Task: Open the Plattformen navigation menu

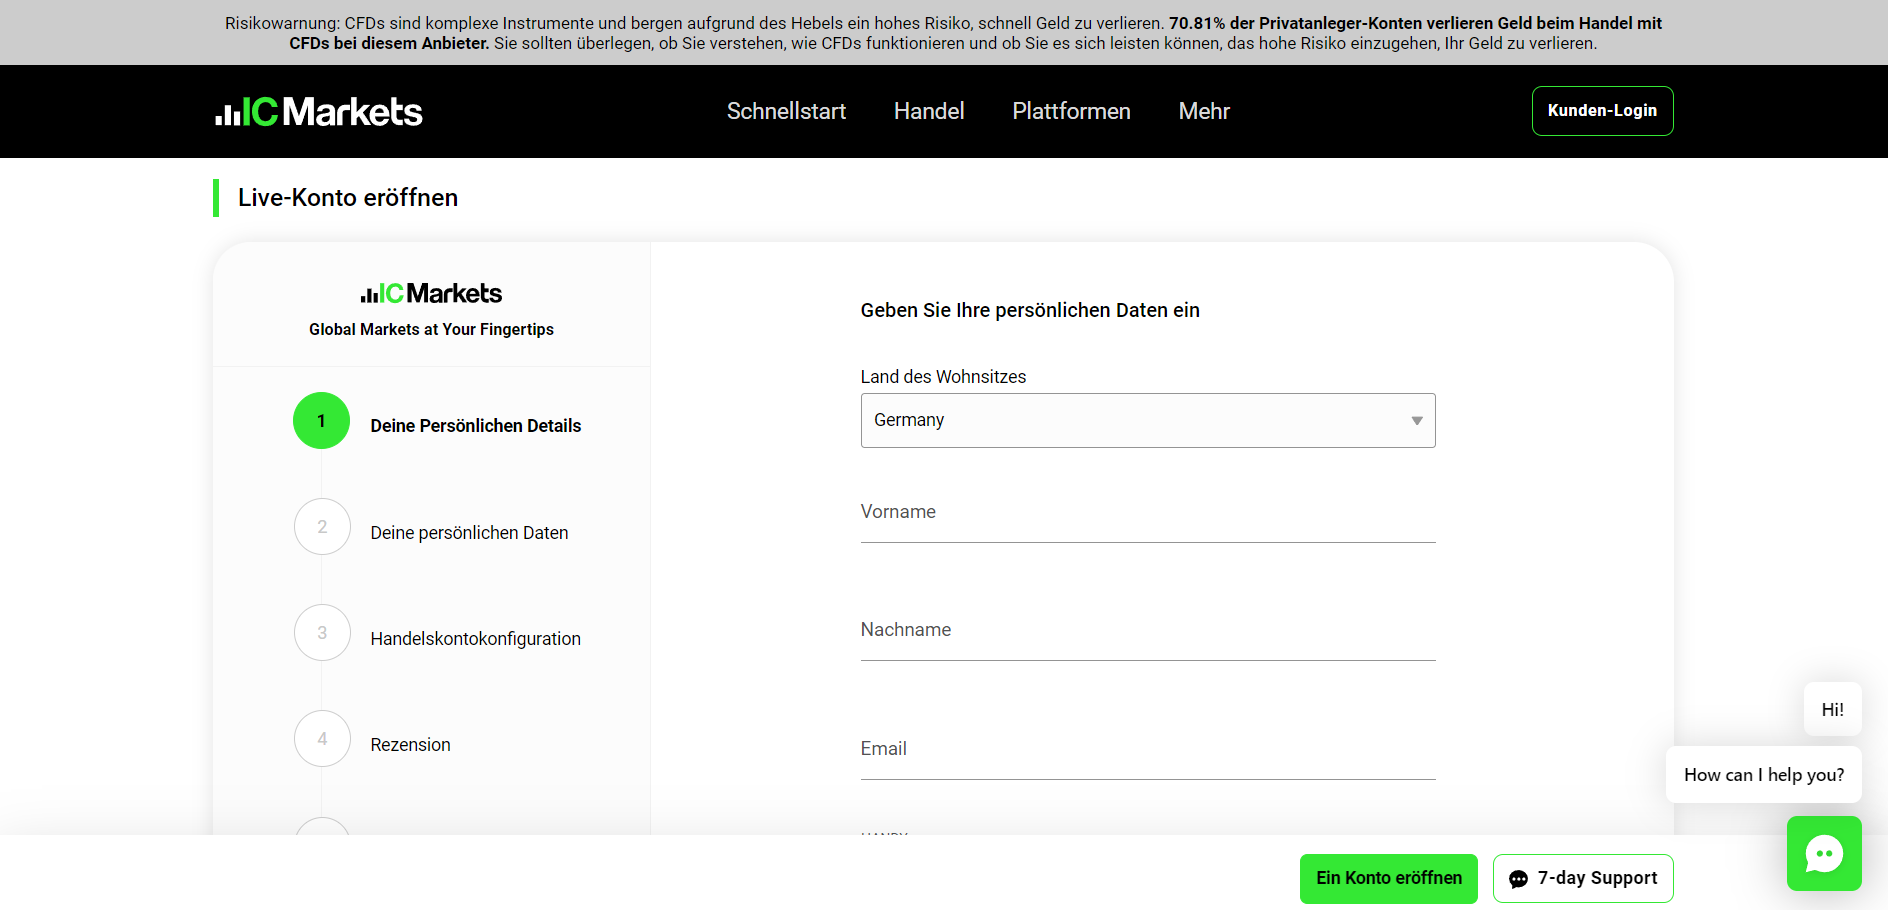Action: click(1071, 111)
